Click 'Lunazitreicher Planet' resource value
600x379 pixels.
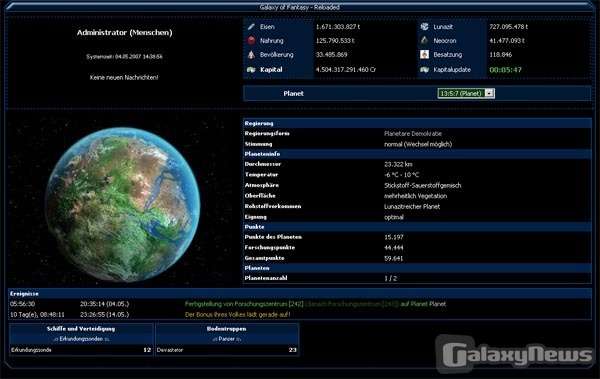412,207
